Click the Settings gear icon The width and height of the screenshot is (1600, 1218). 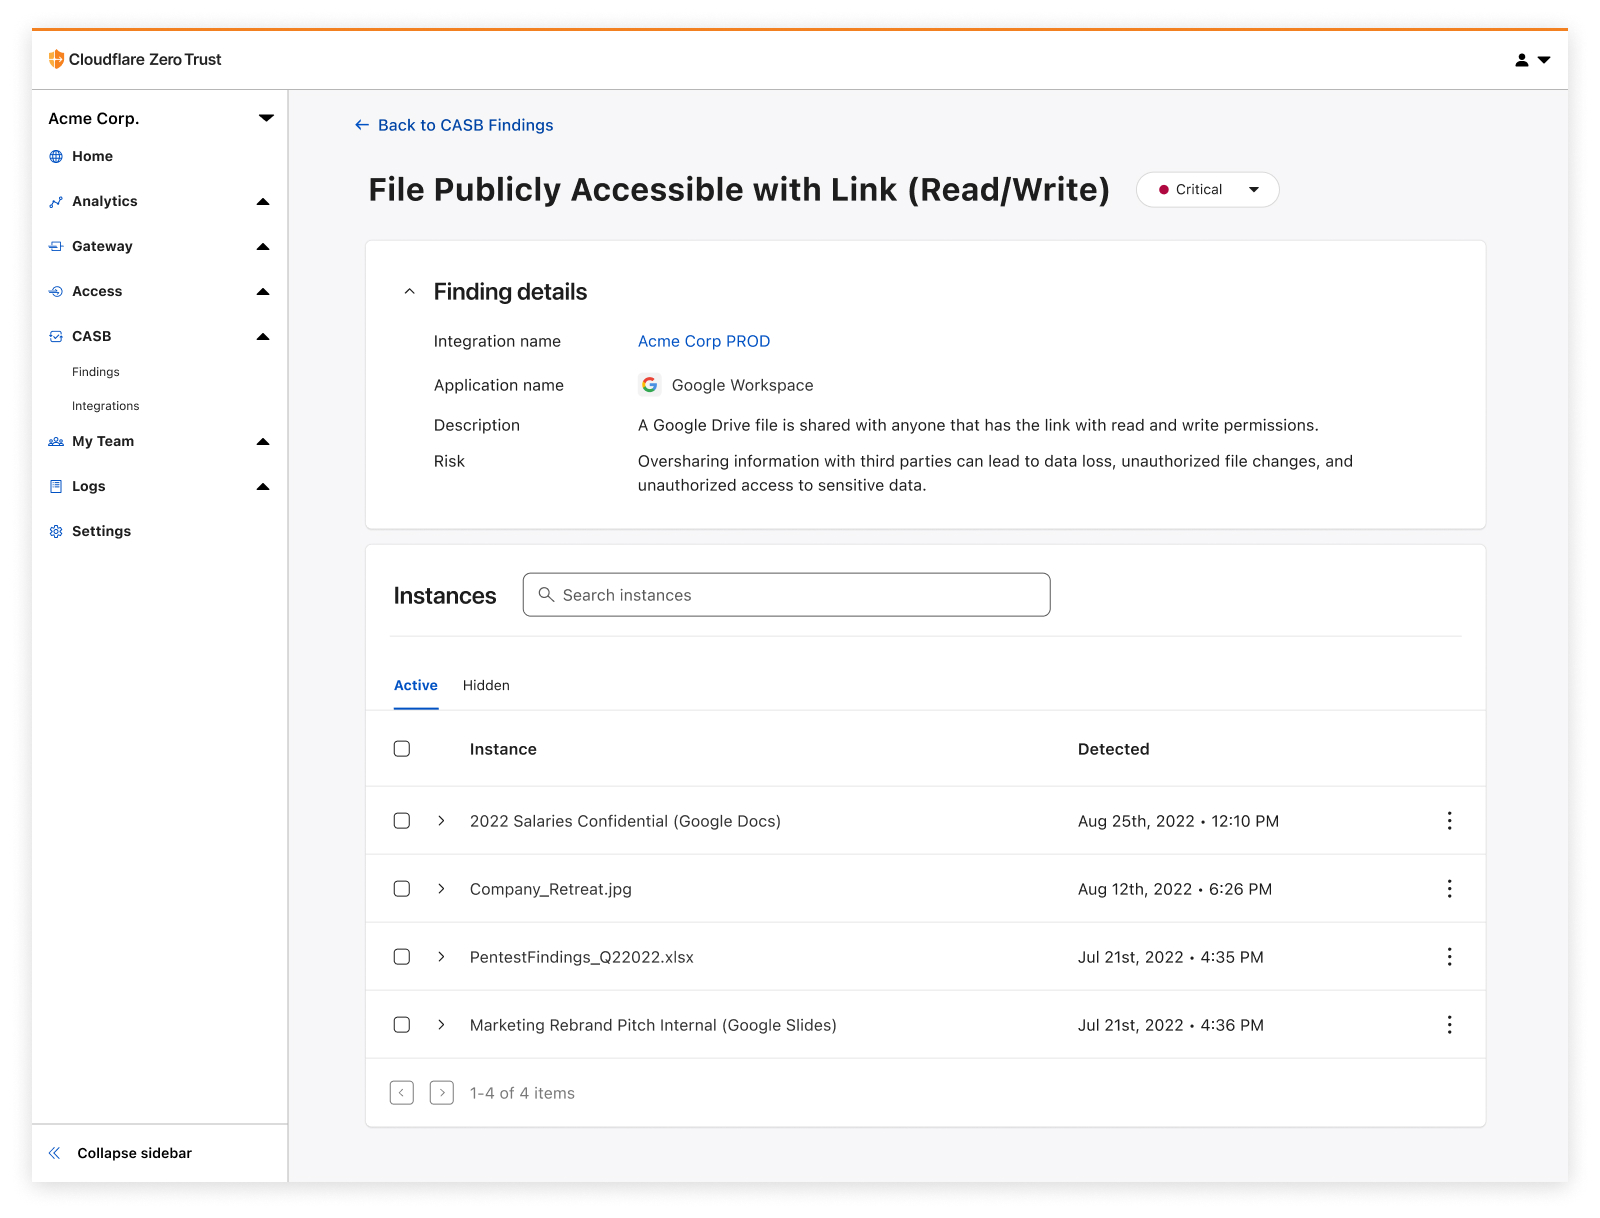[56, 531]
